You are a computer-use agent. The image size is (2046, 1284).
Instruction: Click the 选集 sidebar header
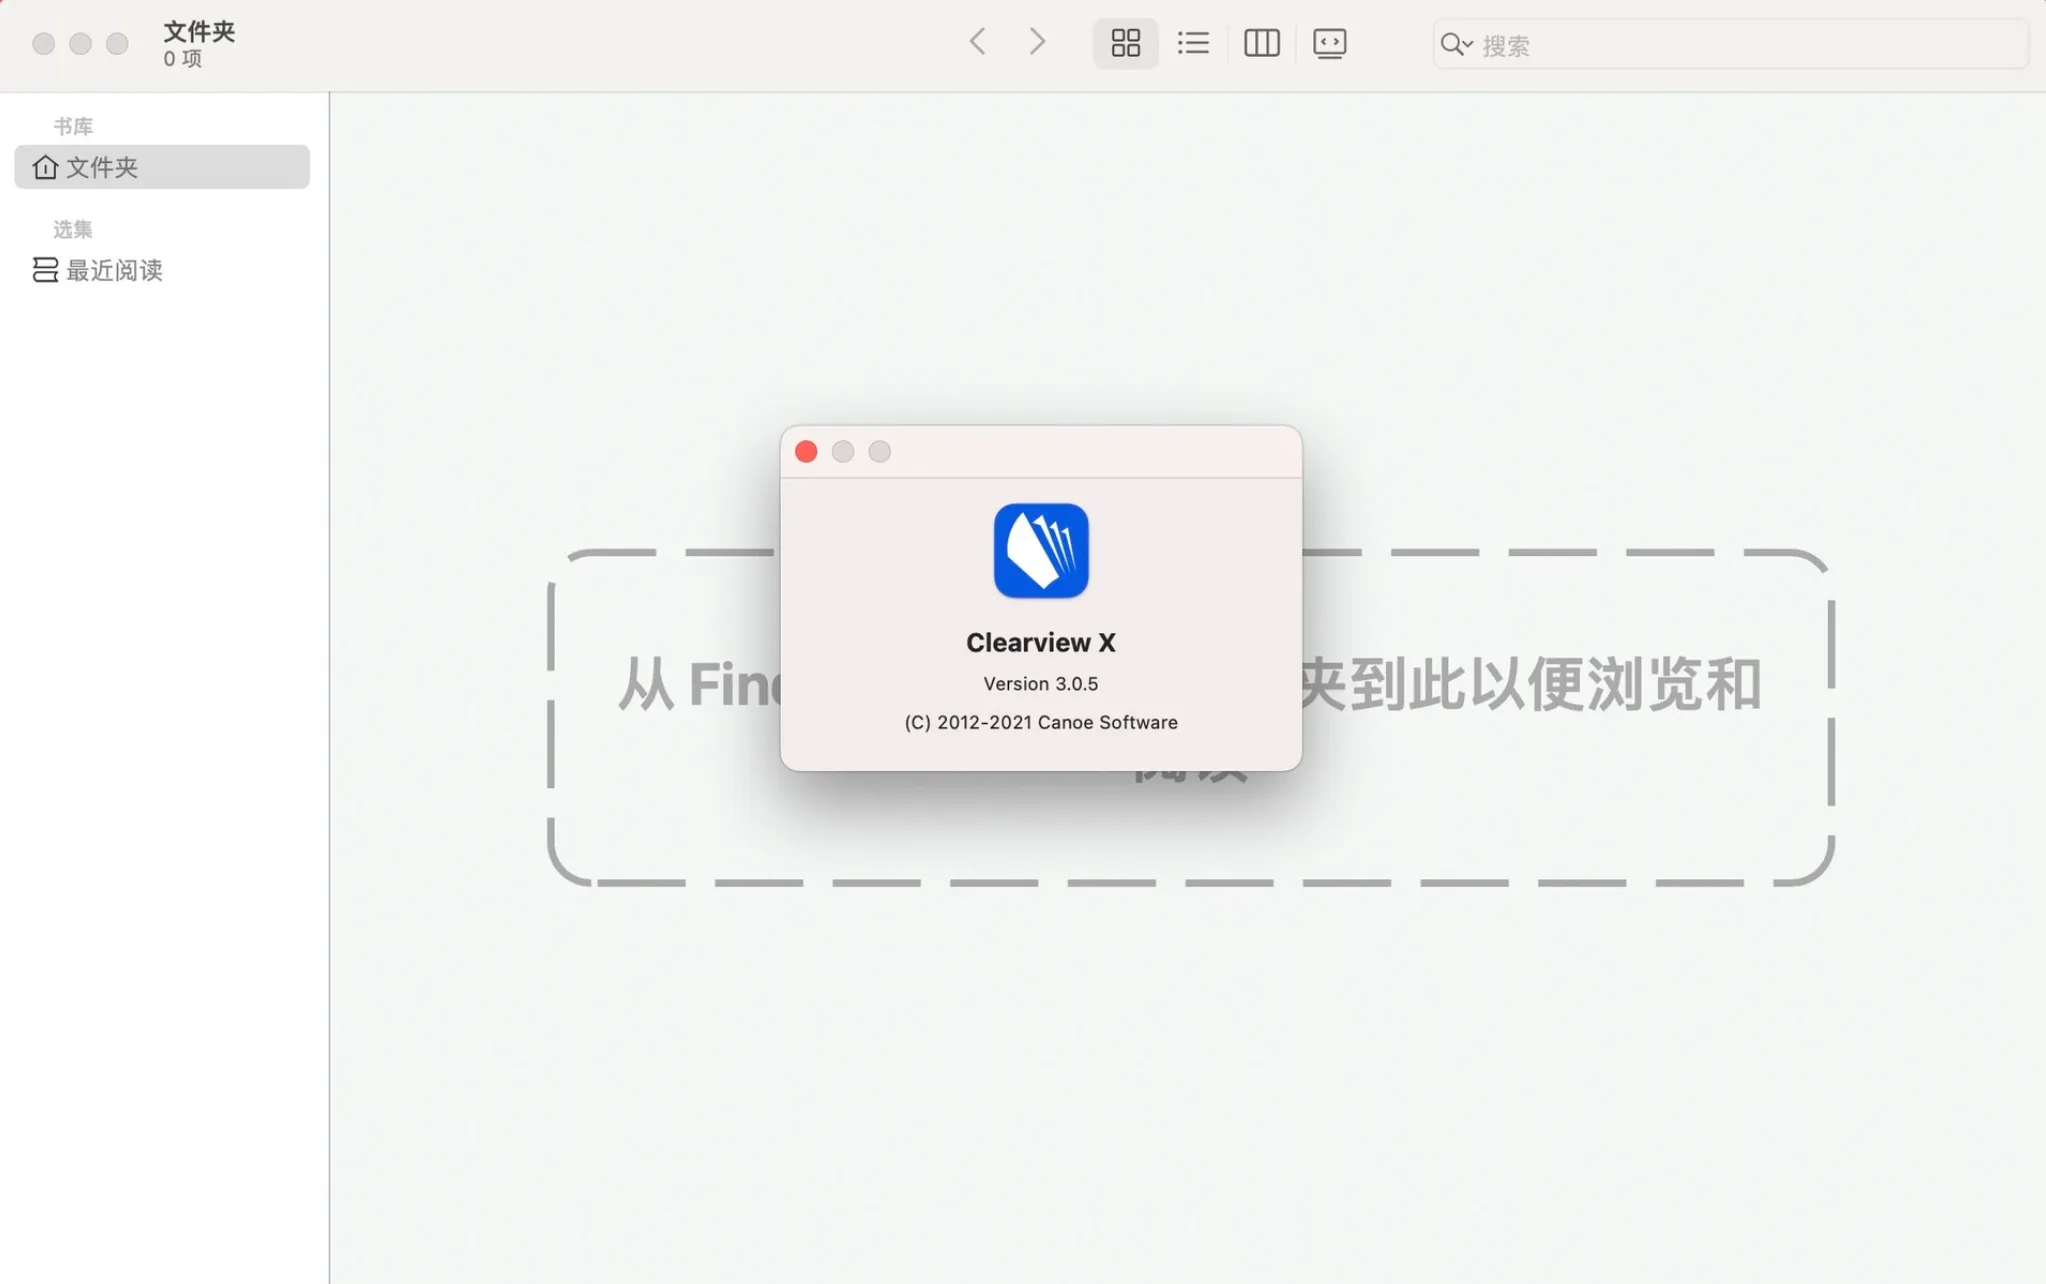point(73,230)
